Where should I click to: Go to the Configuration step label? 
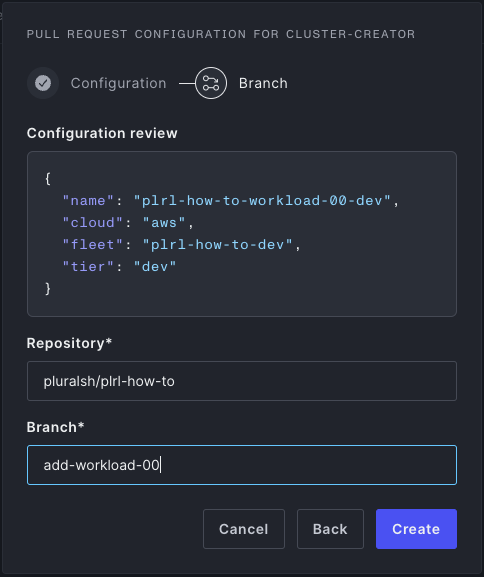119,83
